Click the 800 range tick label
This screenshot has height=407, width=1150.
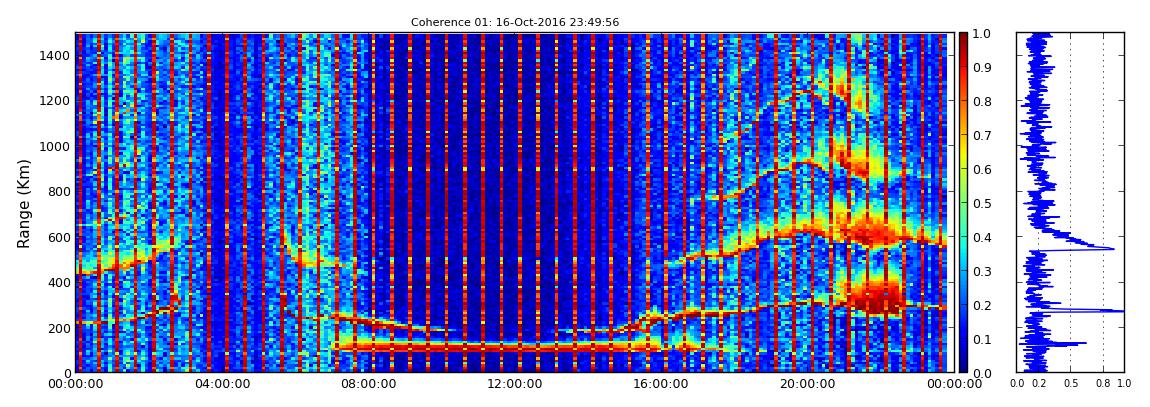[x=58, y=191]
